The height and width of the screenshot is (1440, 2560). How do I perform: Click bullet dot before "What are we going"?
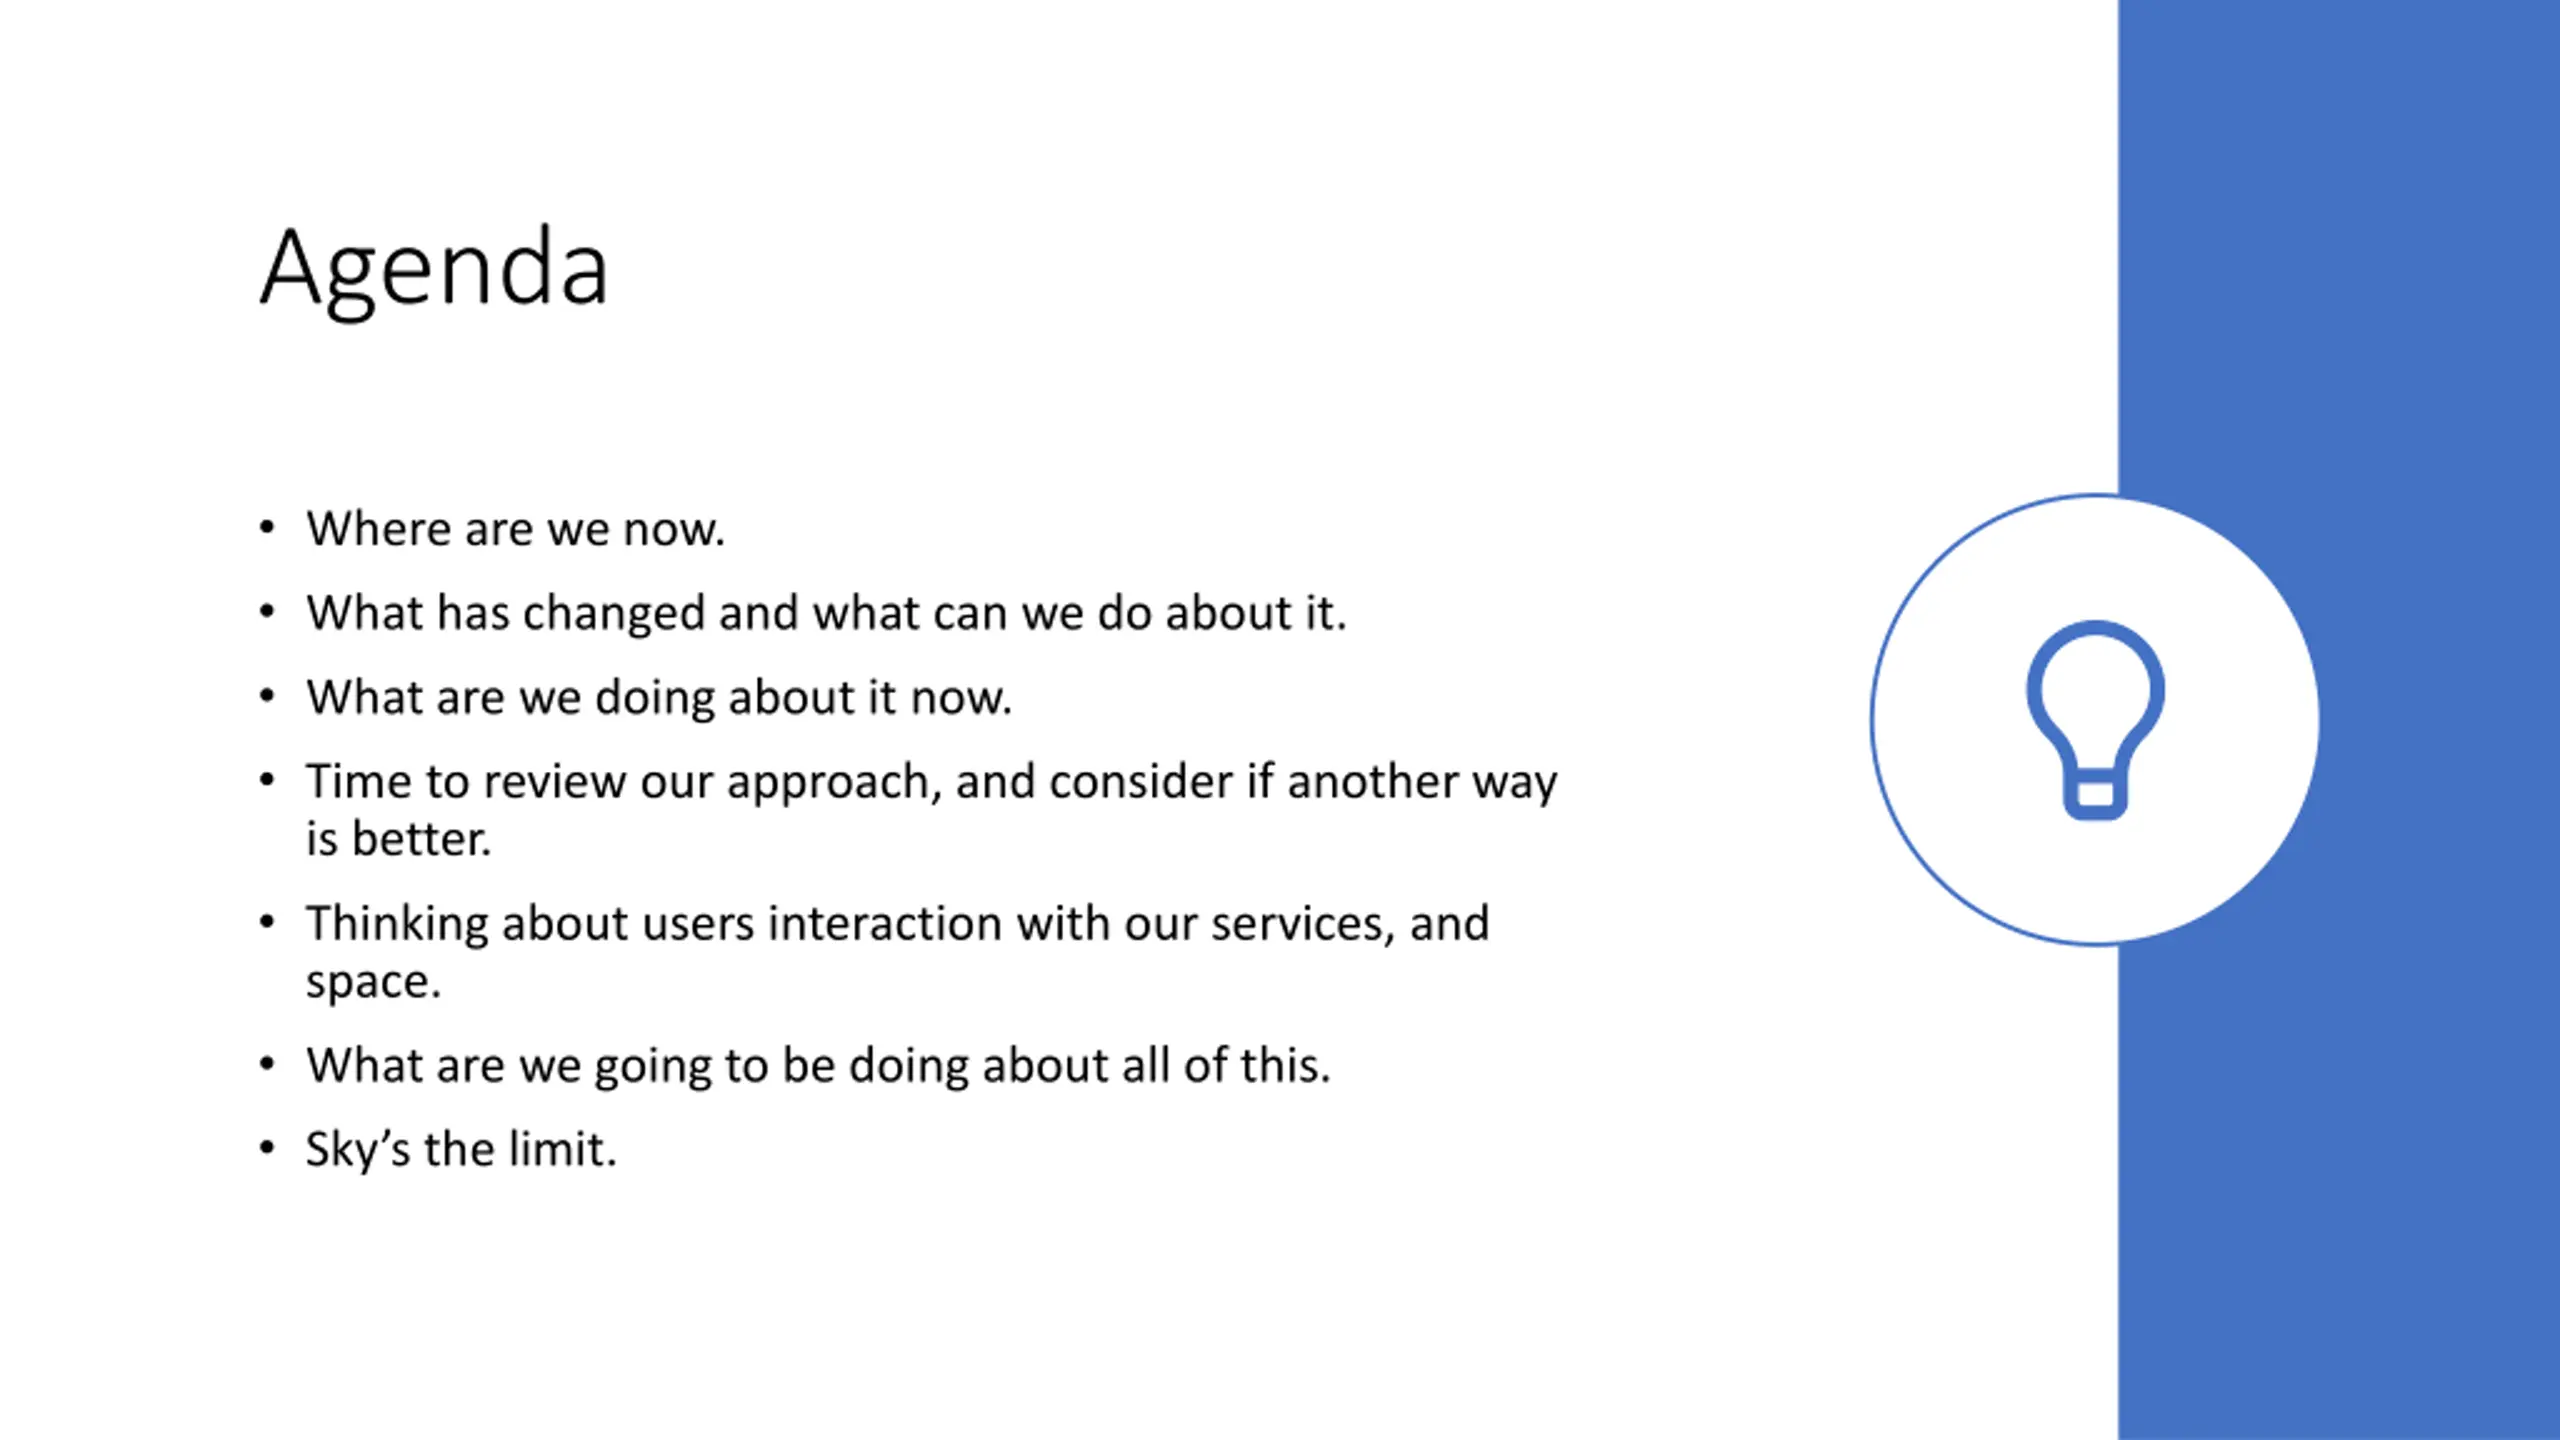[x=266, y=1063]
